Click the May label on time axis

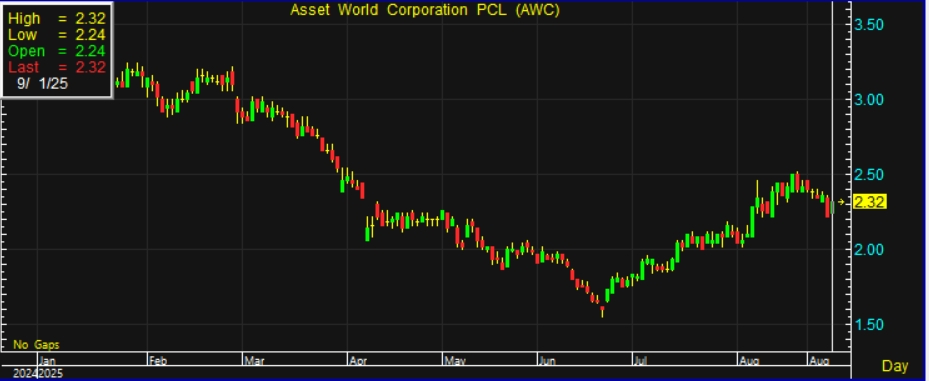click(x=453, y=360)
